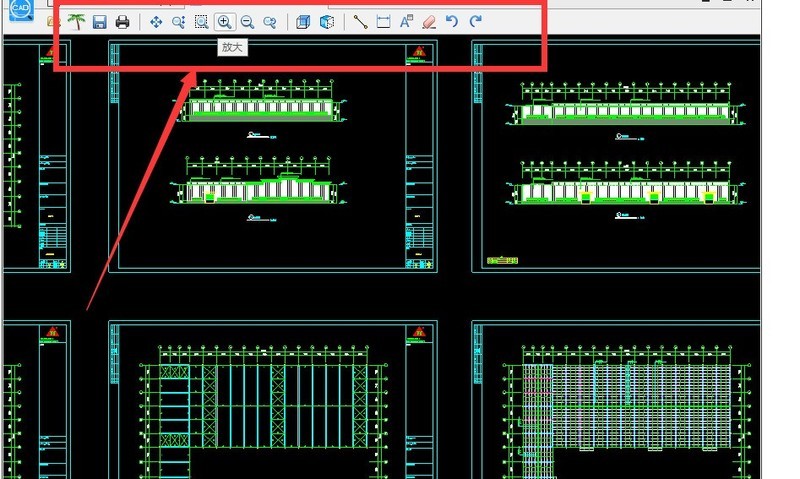This screenshot has height=479, width=800.
Task: Select the 3D cube view icon
Action: click(x=326, y=22)
